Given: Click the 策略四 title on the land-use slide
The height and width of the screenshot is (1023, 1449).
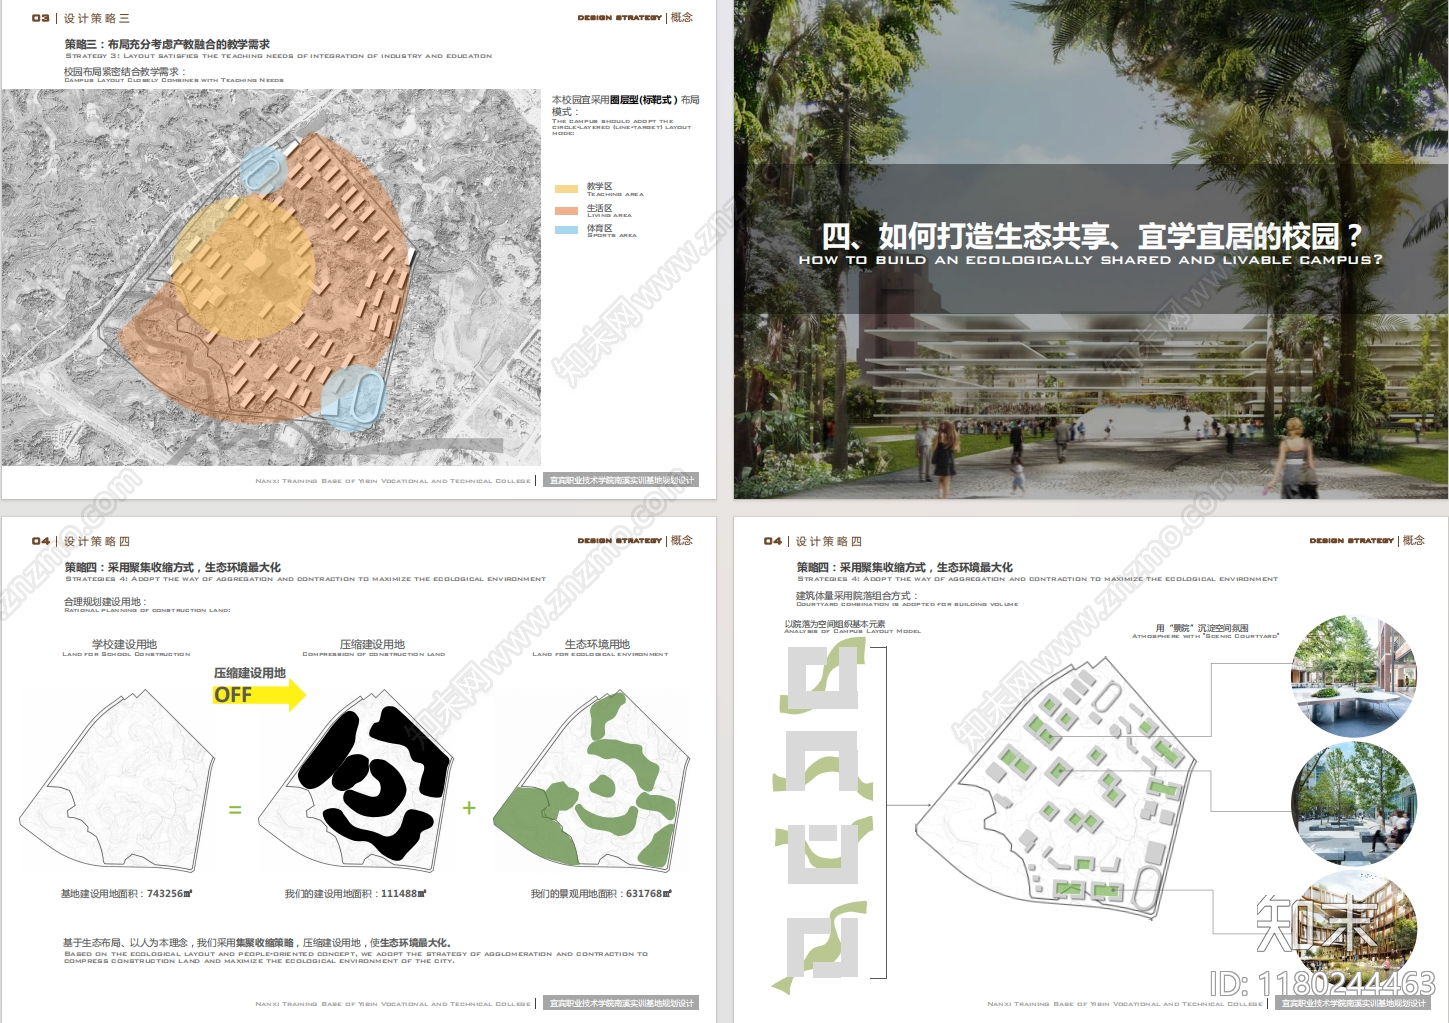Looking at the screenshot, I should 173,567.
